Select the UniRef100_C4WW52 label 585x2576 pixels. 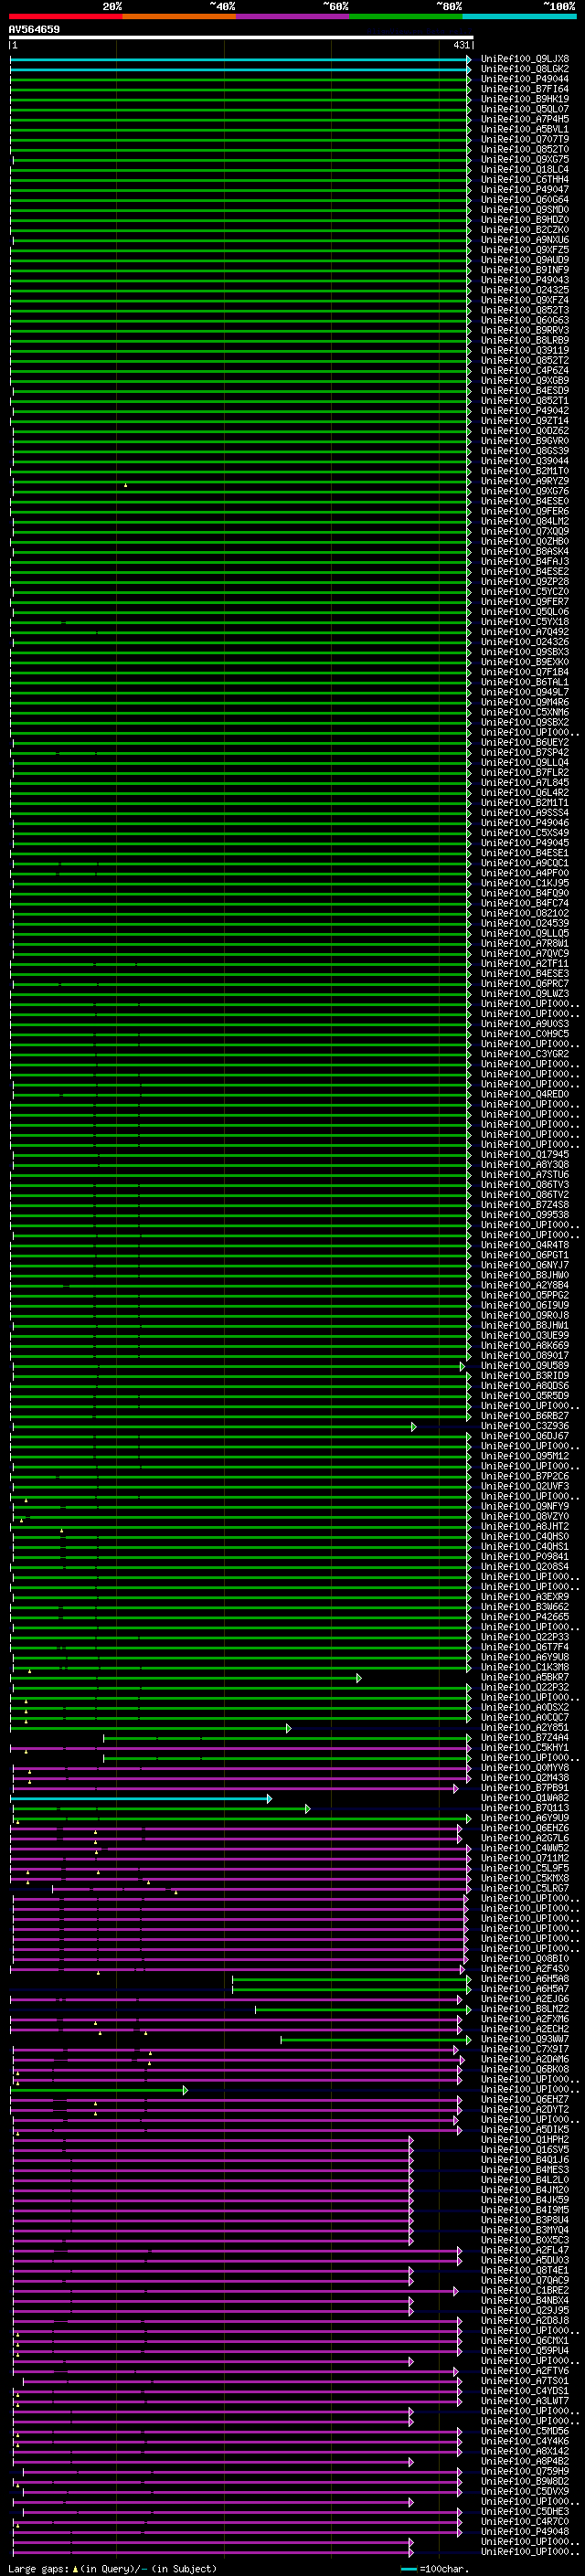point(525,1848)
